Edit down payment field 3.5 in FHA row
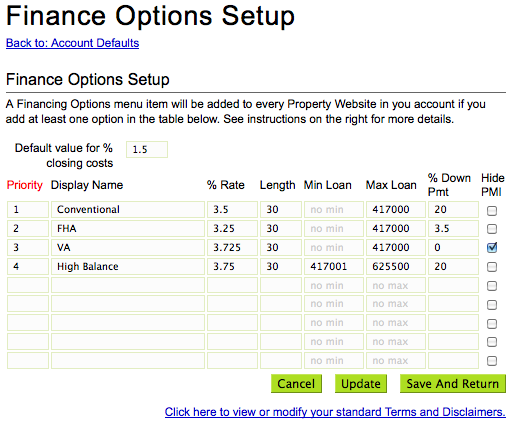The image size is (516, 426). coord(453,229)
